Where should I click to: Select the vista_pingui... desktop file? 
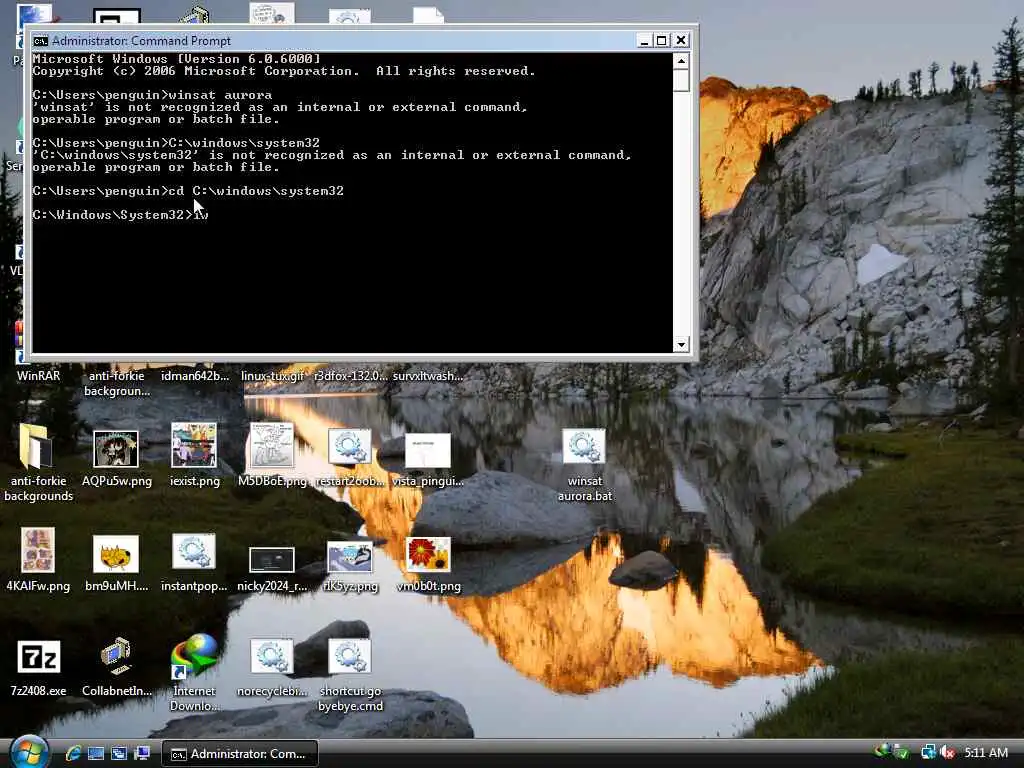(x=428, y=460)
